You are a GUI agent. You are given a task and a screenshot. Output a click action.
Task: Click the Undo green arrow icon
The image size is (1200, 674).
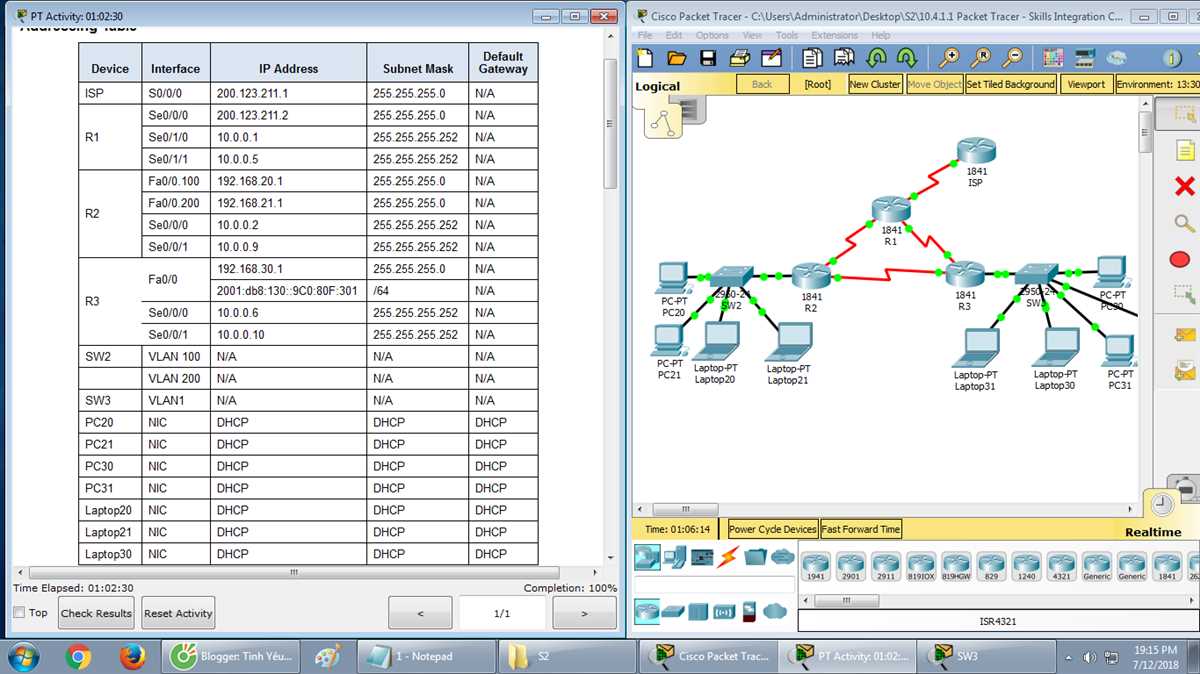click(x=877, y=58)
